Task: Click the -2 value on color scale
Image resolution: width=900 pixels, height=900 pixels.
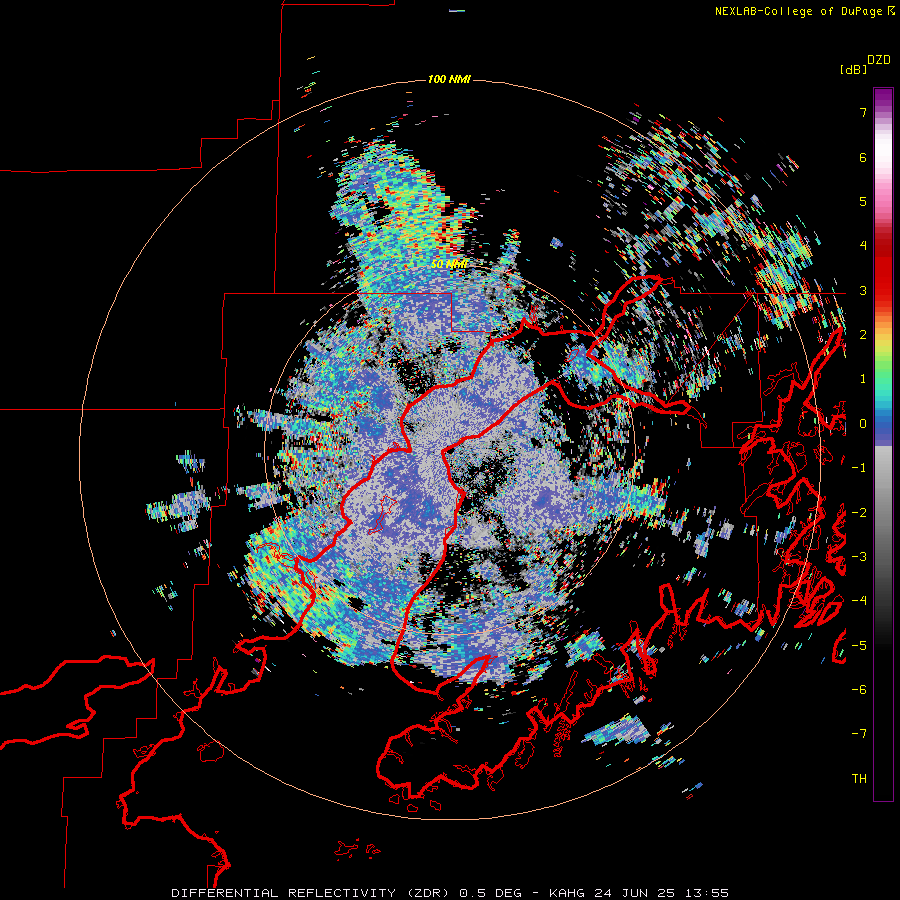Action: click(x=859, y=513)
